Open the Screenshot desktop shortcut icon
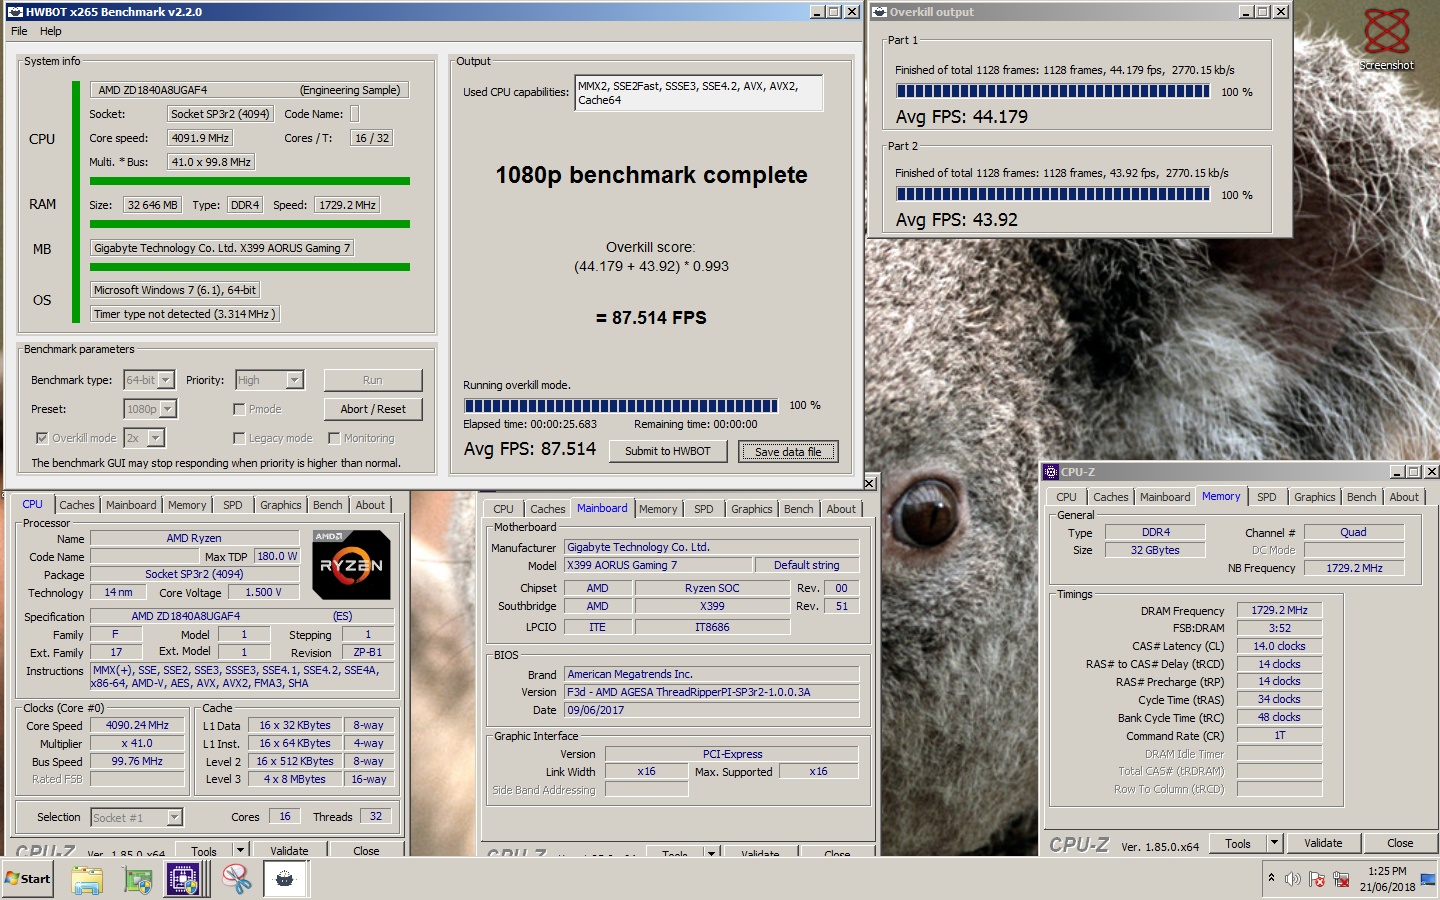The height and width of the screenshot is (900, 1440). pyautogui.click(x=1387, y=39)
